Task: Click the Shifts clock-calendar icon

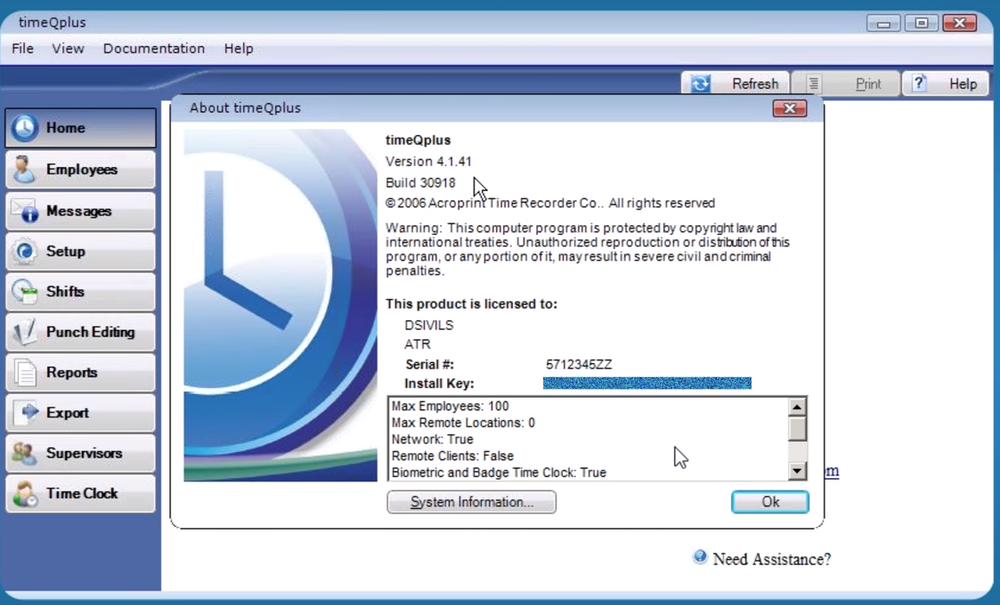Action: tap(24, 291)
